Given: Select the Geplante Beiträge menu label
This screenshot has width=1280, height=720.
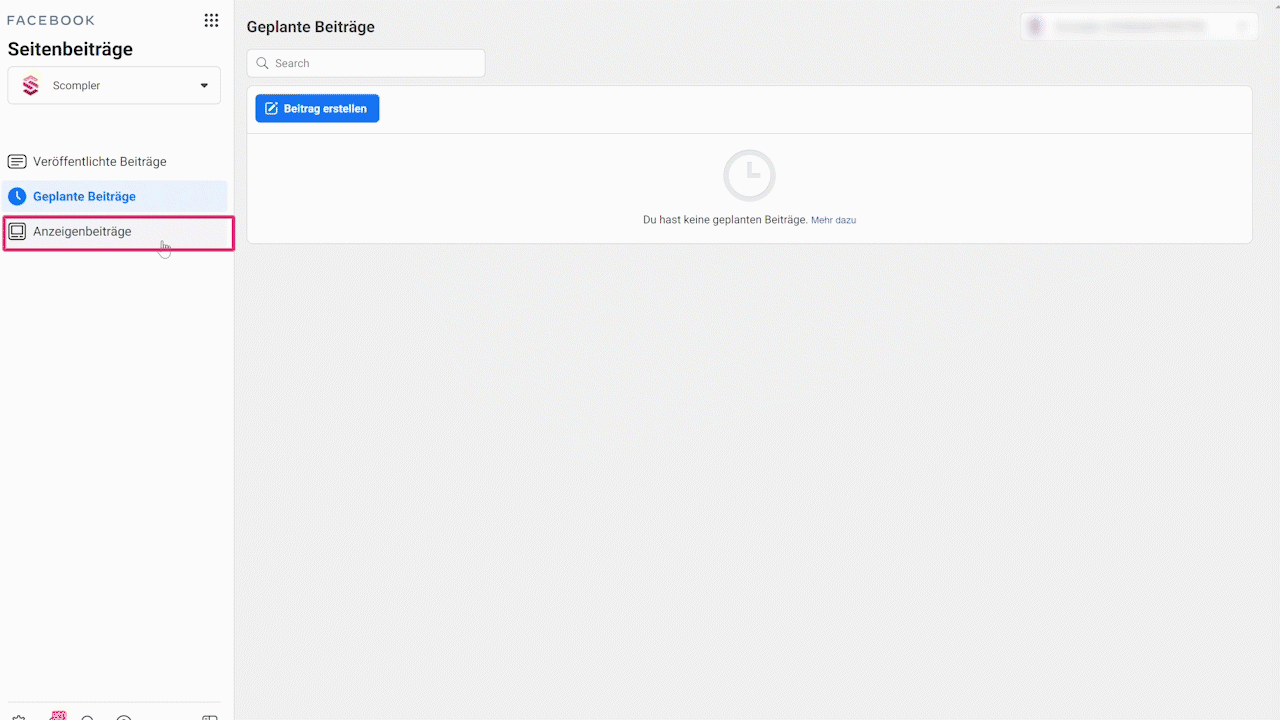Looking at the screenshot, I should point(84,197).
